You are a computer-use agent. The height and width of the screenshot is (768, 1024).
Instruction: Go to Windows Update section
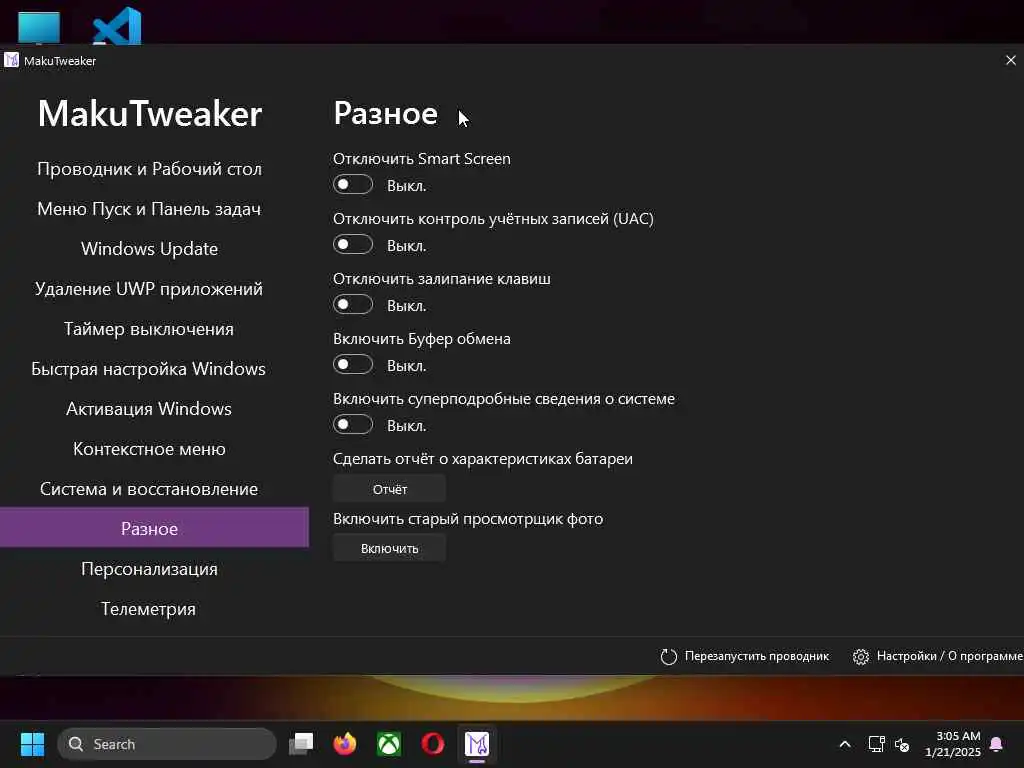click(150, 249)
